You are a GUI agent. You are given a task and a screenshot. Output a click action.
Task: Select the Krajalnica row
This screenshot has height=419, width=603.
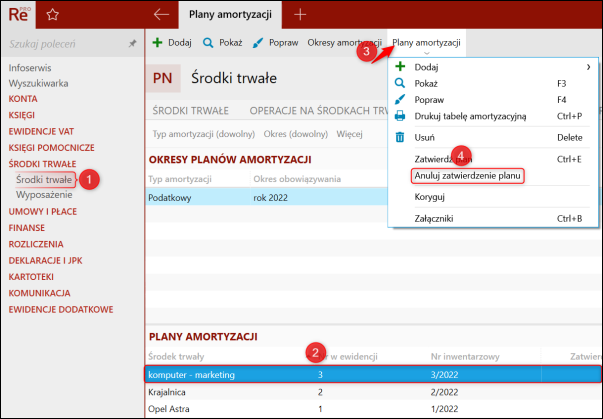tap(373, 392)
